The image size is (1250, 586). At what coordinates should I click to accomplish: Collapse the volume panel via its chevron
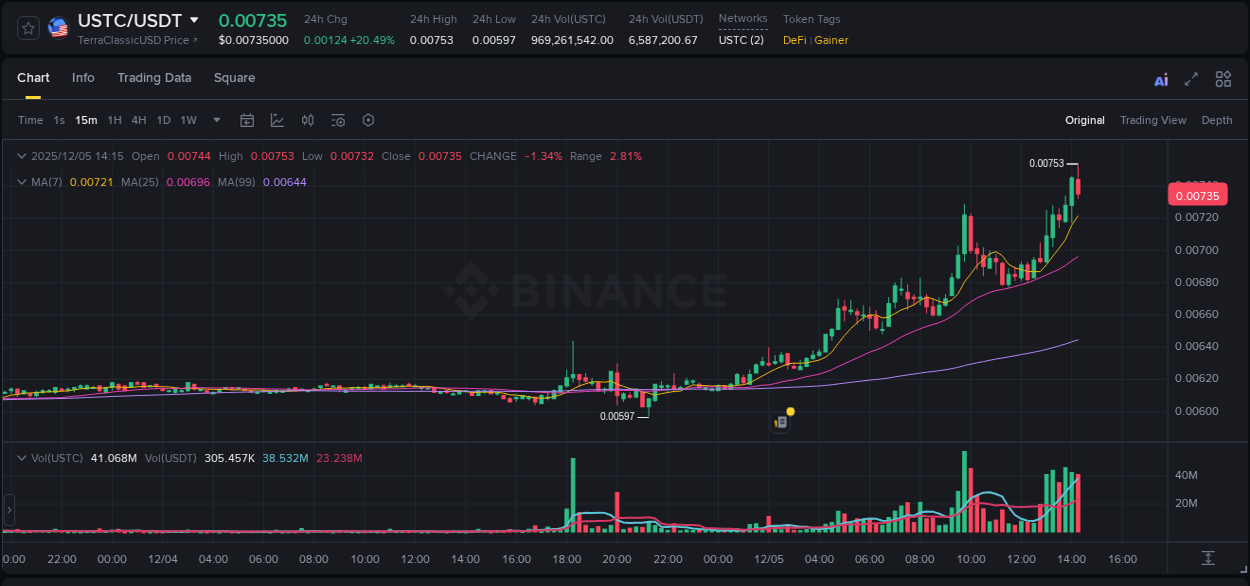[21, 458]
